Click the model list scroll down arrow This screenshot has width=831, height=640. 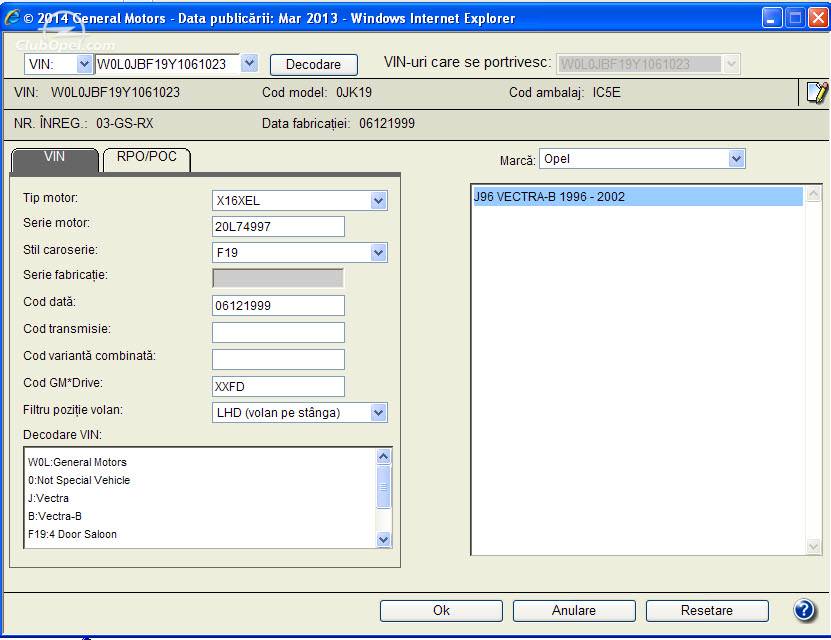[x=813, y=546]
